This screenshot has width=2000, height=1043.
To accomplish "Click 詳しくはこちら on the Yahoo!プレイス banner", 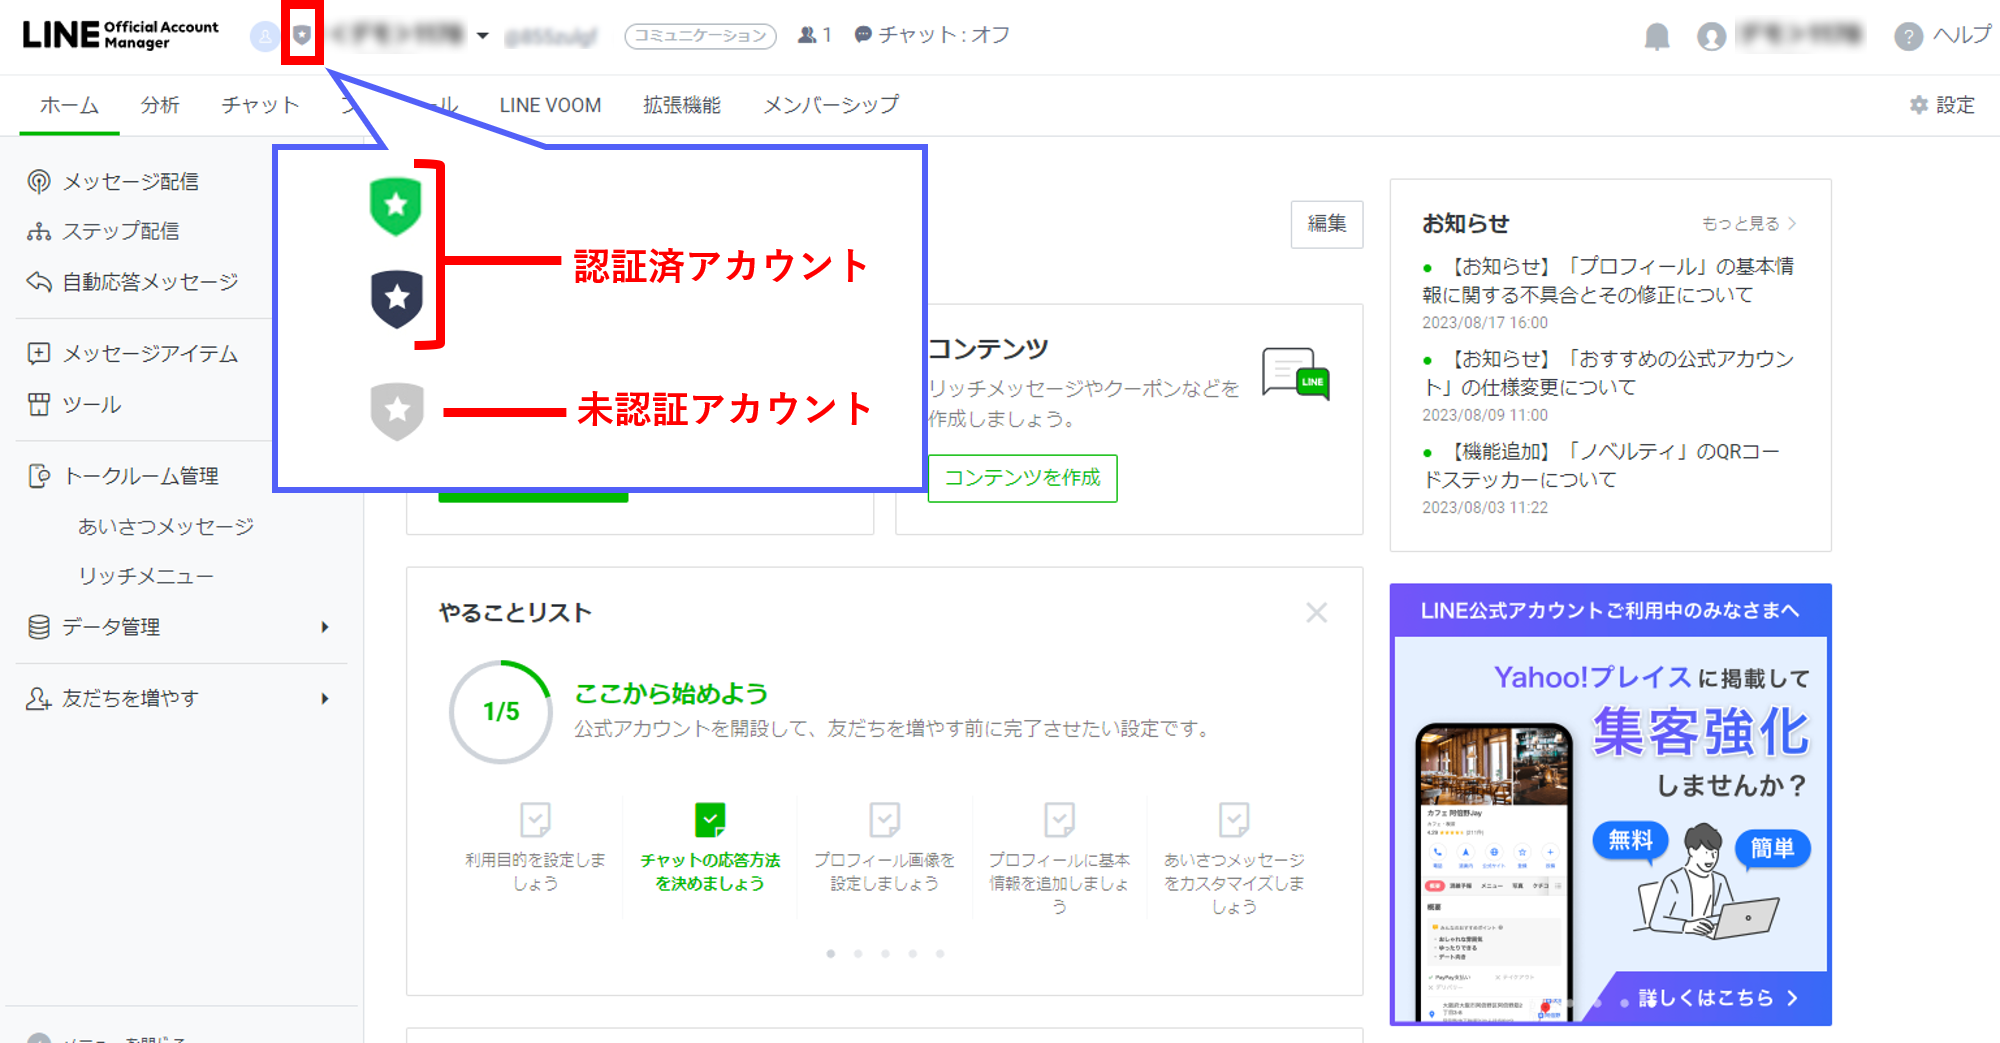I will (x=1718, y=997).
